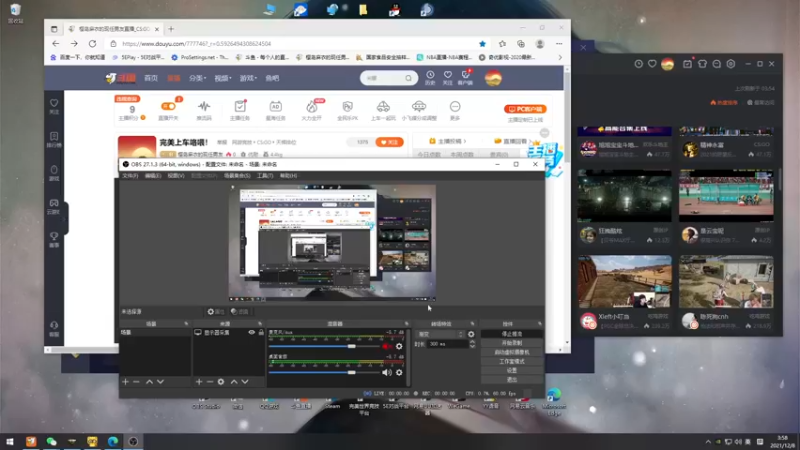
Task: Refresh the browser page
Action: tap(92, 44)
